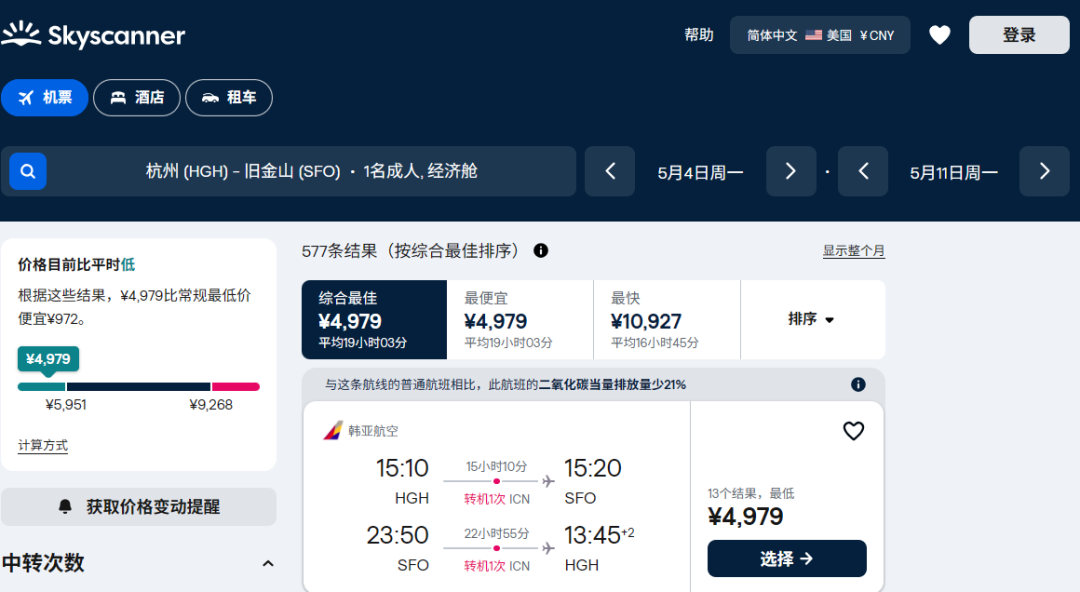This screenshot has width=1080, height=592.
Task: Save Asiana flight with heart icon
Action: pyautogui.click(x=853, y=431)
